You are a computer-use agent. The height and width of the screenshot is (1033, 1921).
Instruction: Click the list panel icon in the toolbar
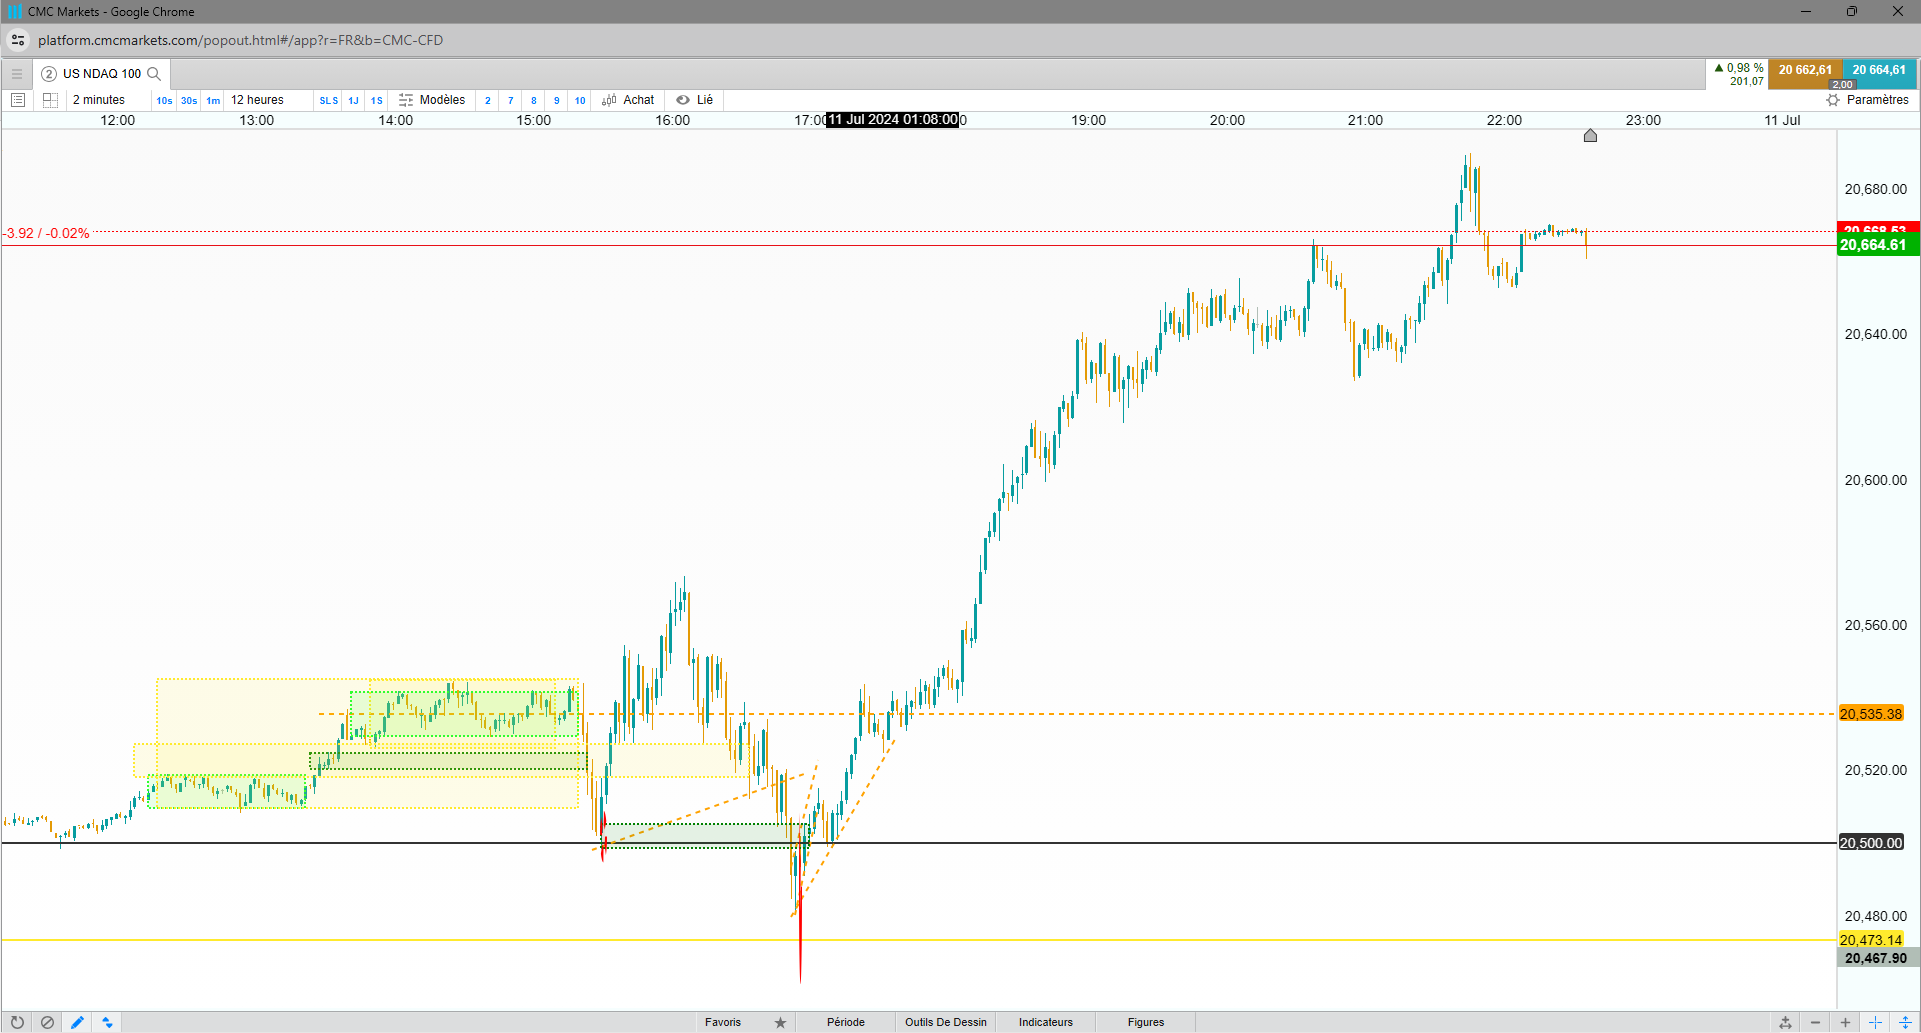coord(18,100)
